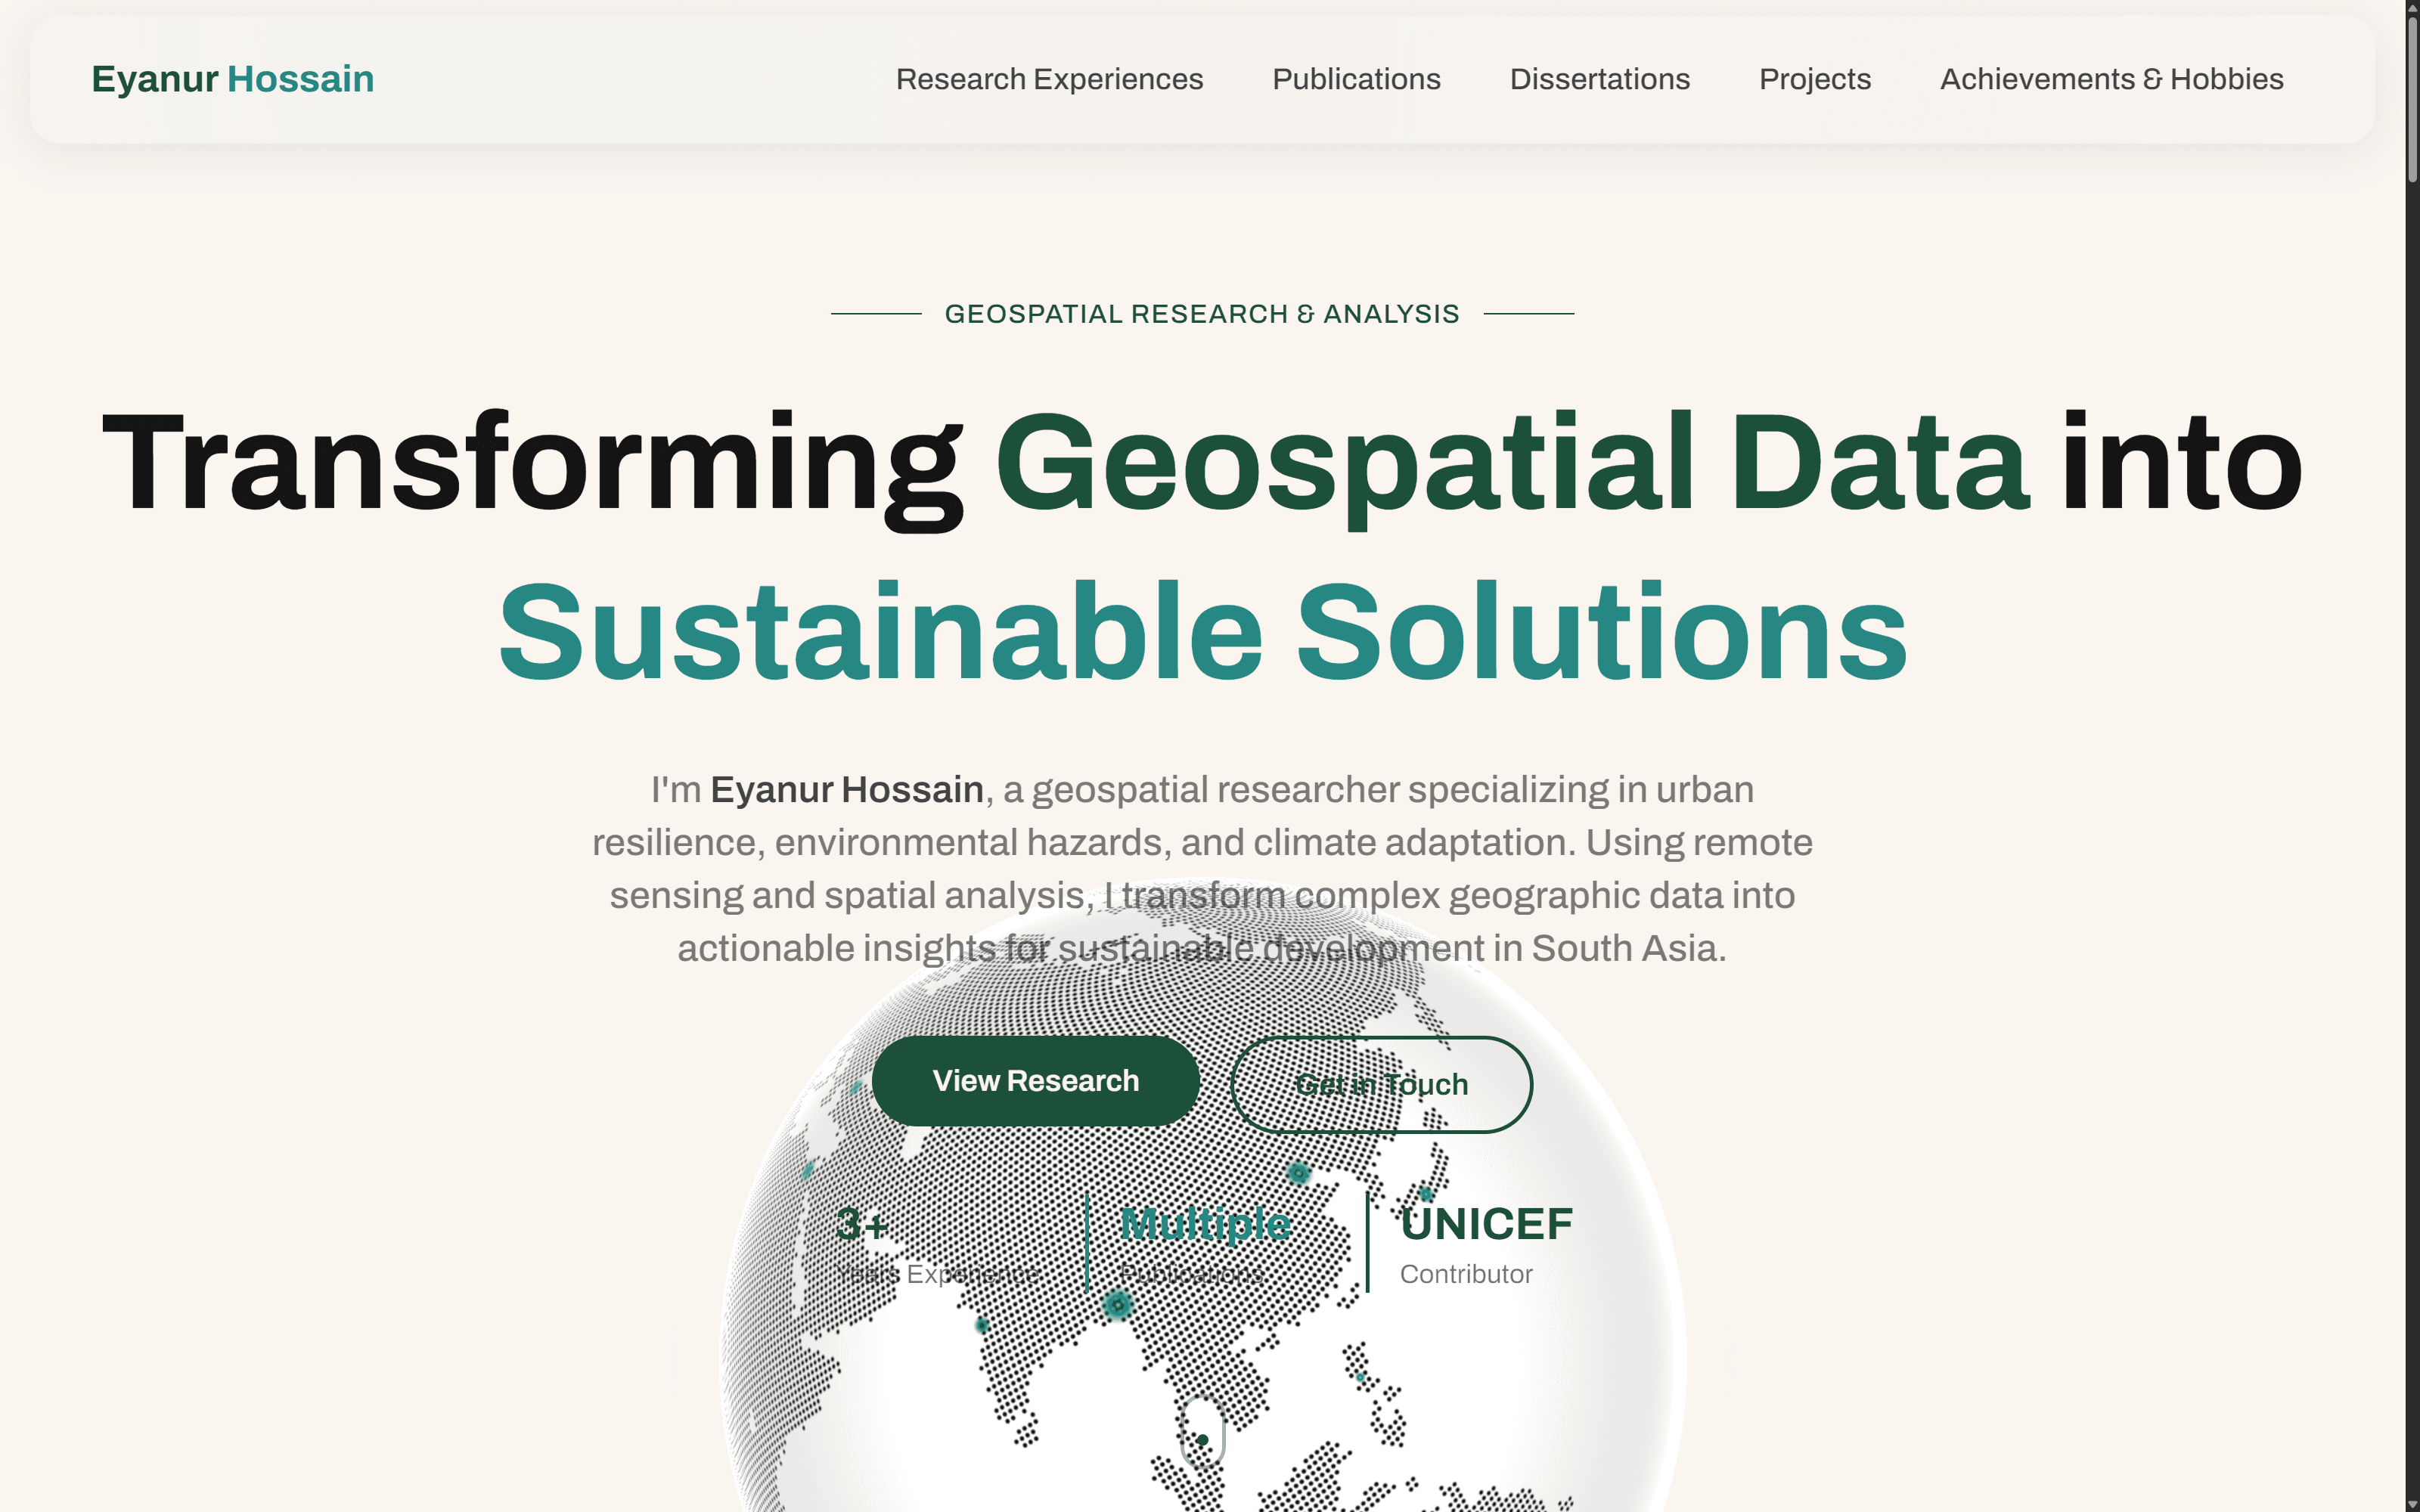Screen dimensions: 2420x1512
Task: Go to the Publications section
Action: tap(1356, 79)
